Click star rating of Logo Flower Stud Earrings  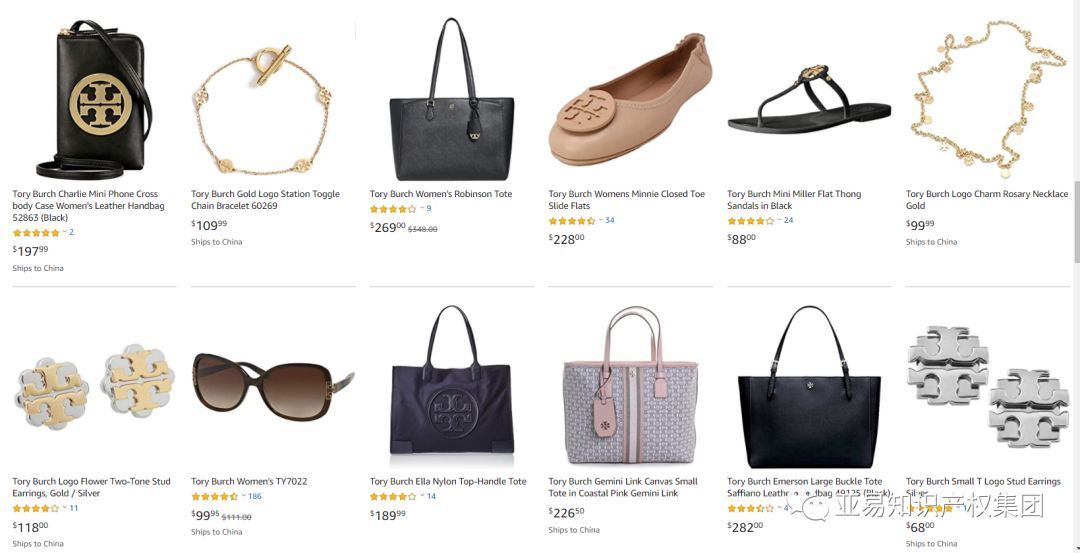[36, 508]
